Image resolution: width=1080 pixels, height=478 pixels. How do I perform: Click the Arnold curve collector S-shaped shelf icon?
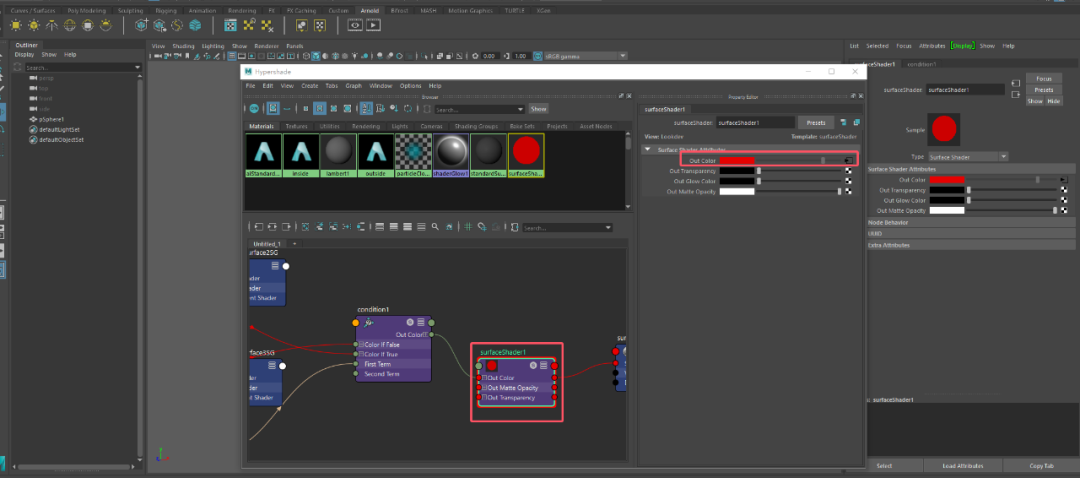(x=177, y=25)
